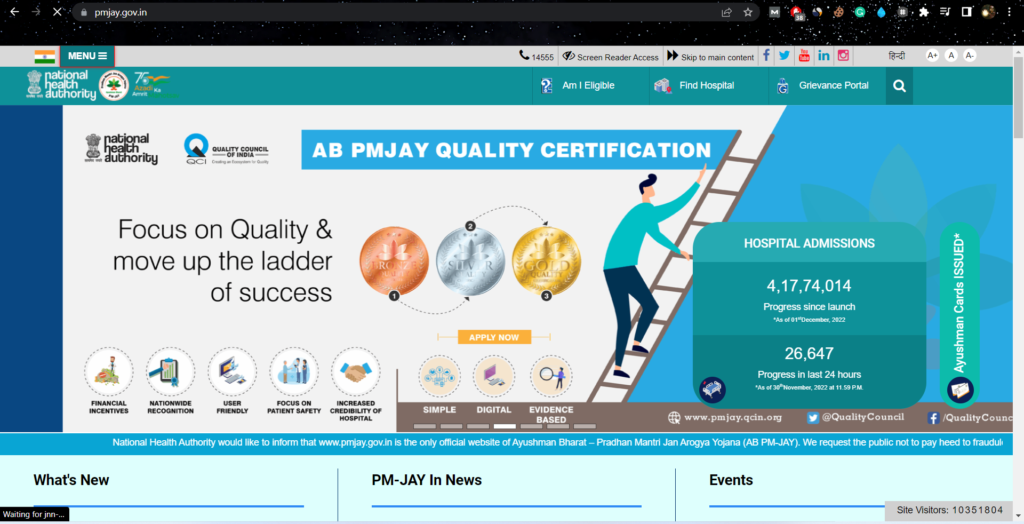Decrease font size with A- button
The height and width of the screenshot is (524, 1024).
click(x=970, y=56)
